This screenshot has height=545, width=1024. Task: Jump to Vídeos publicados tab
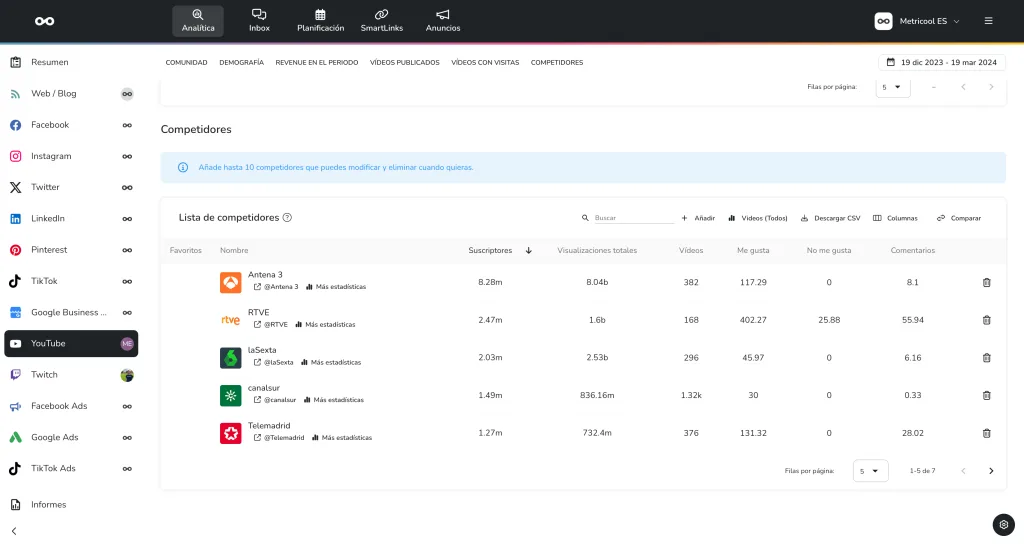pyautogui.click(x=404, y=63)
